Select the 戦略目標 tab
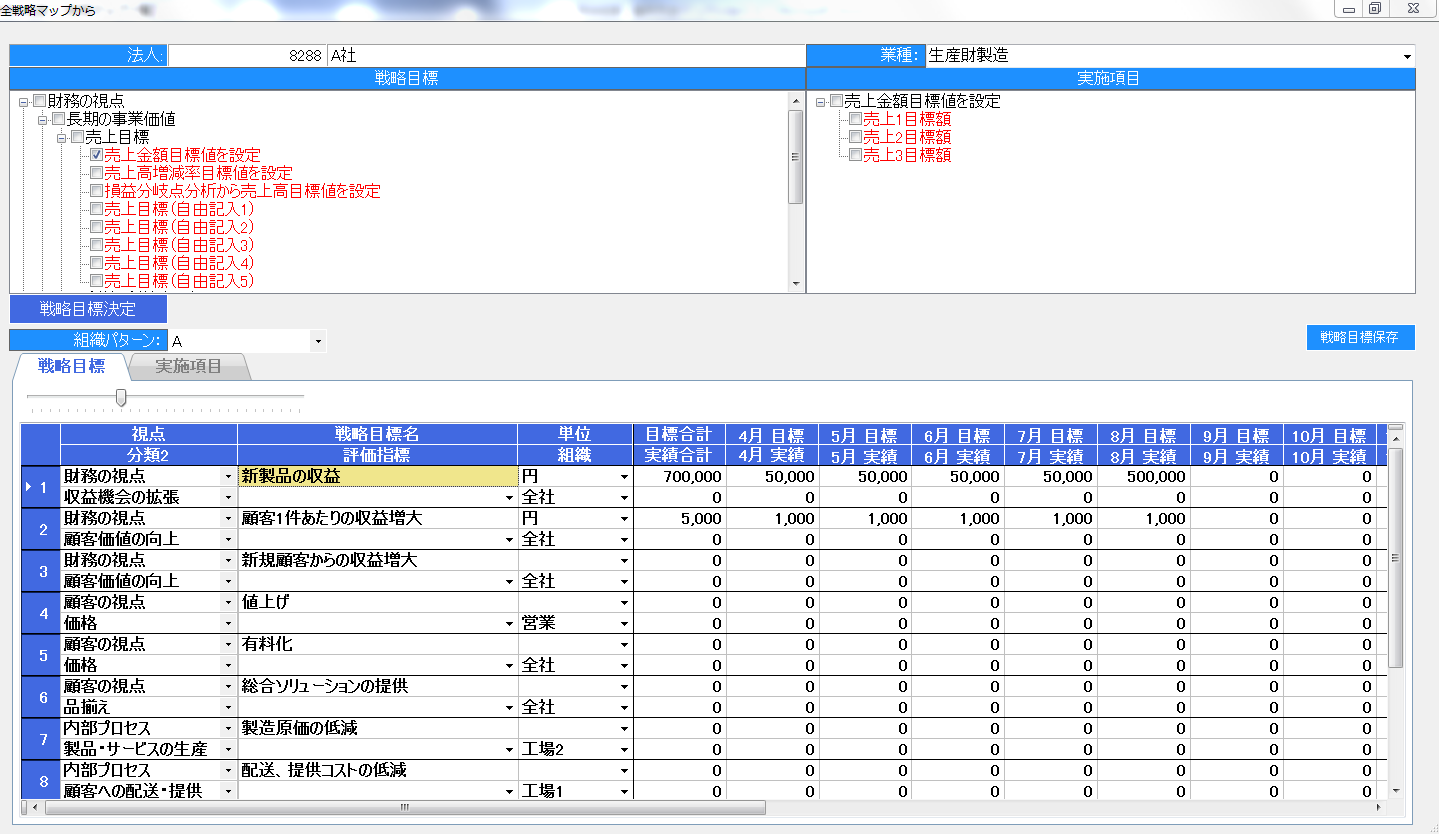Screen dimensions: 1439x834 [71, 366]
